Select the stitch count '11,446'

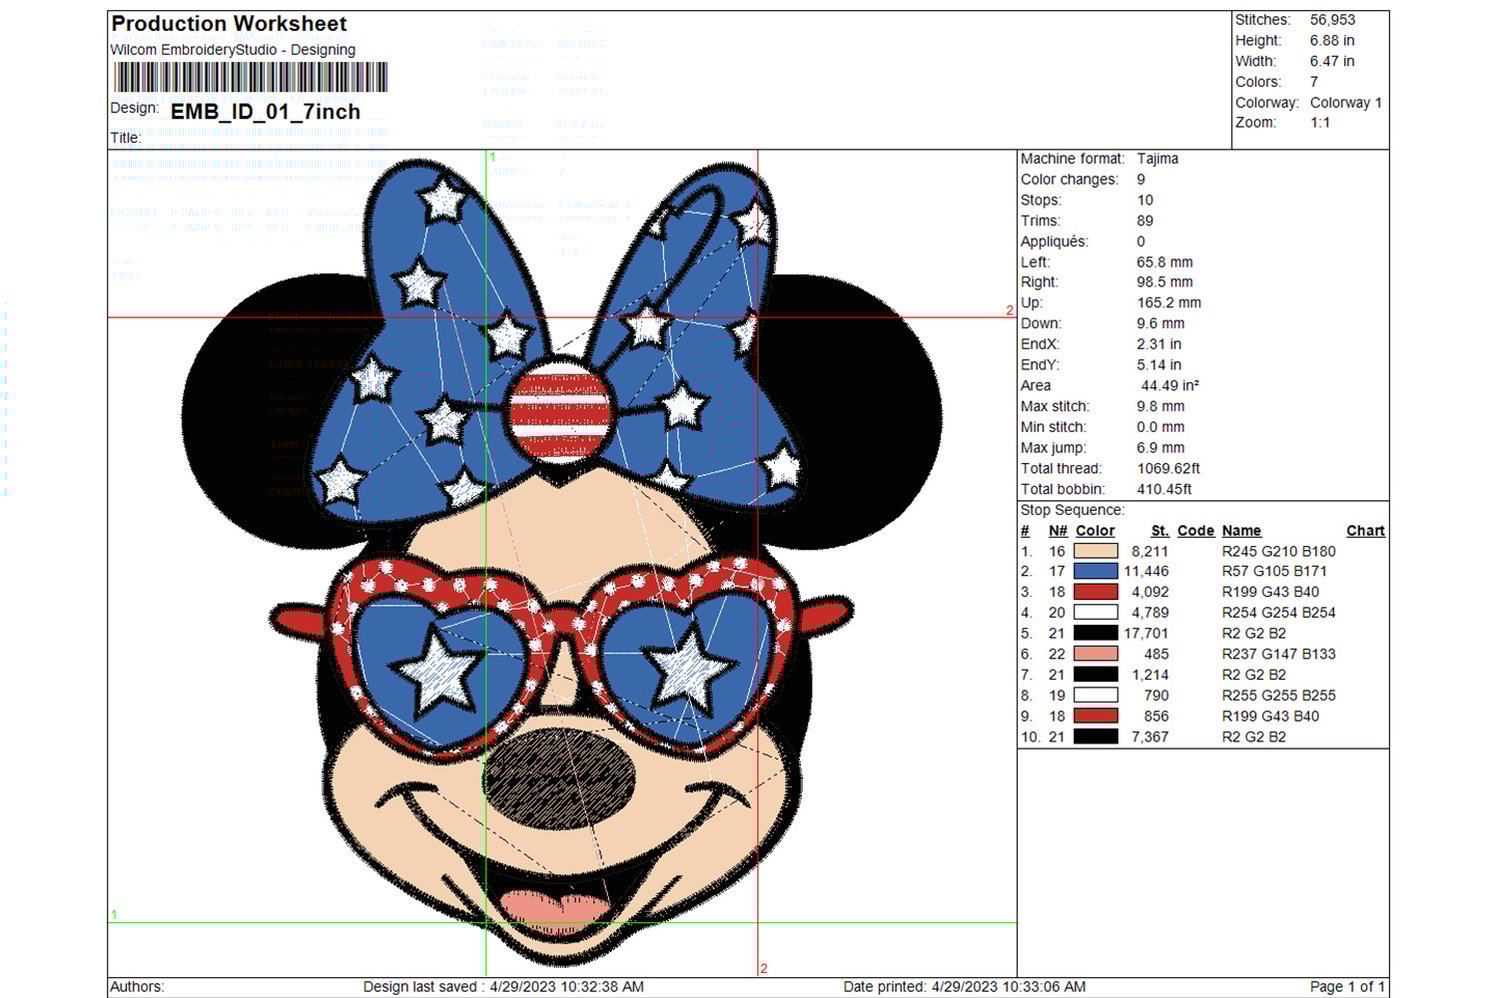coord(1146,571)
